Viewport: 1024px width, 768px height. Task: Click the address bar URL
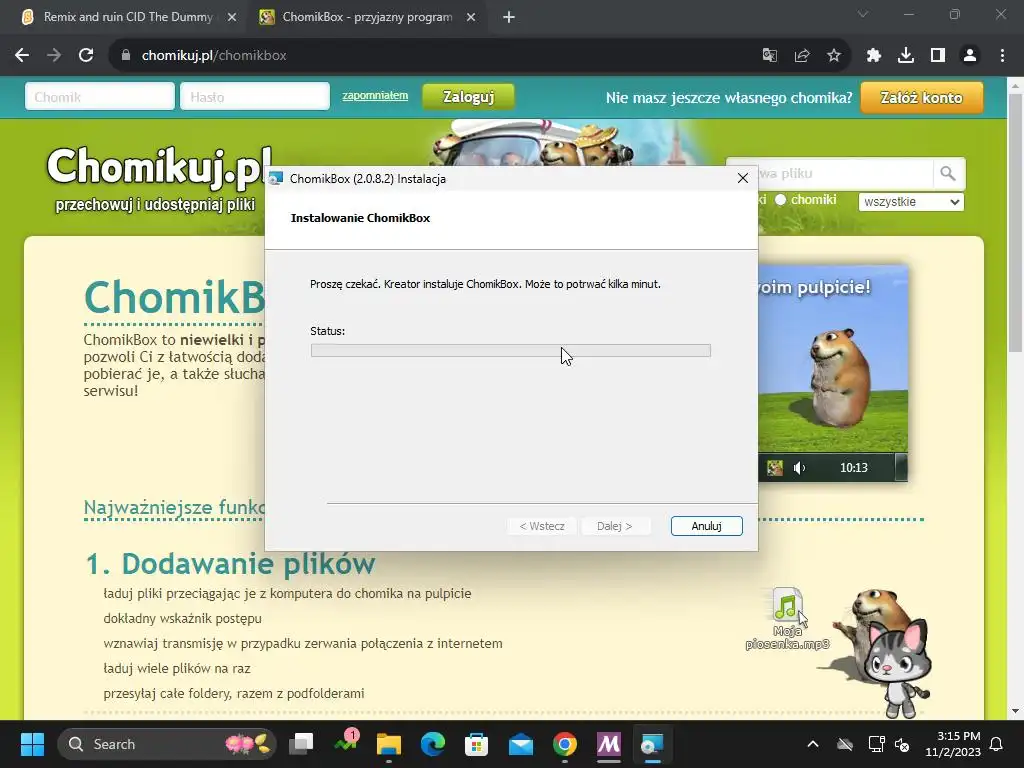click(214, 56)
